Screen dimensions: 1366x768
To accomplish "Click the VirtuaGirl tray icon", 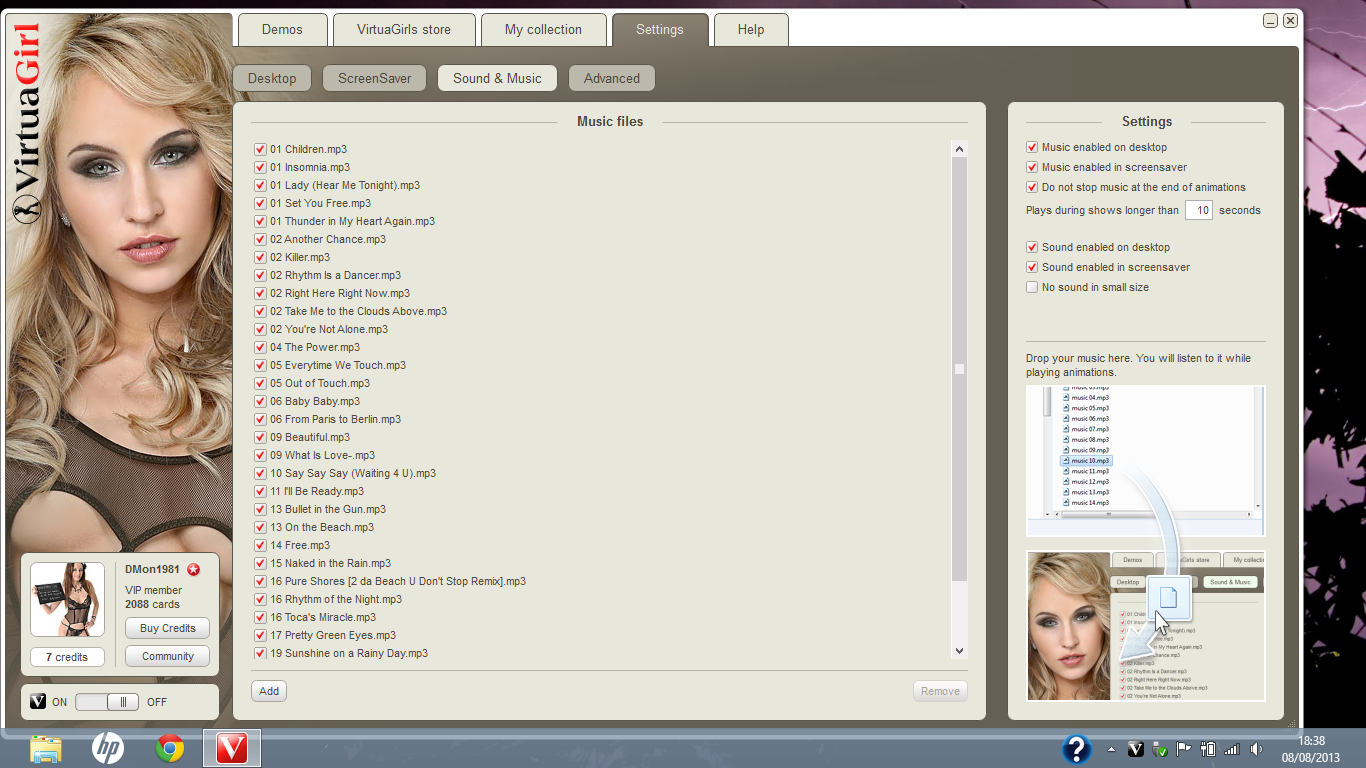I will pyautogui.click(x=1136, y=749).
